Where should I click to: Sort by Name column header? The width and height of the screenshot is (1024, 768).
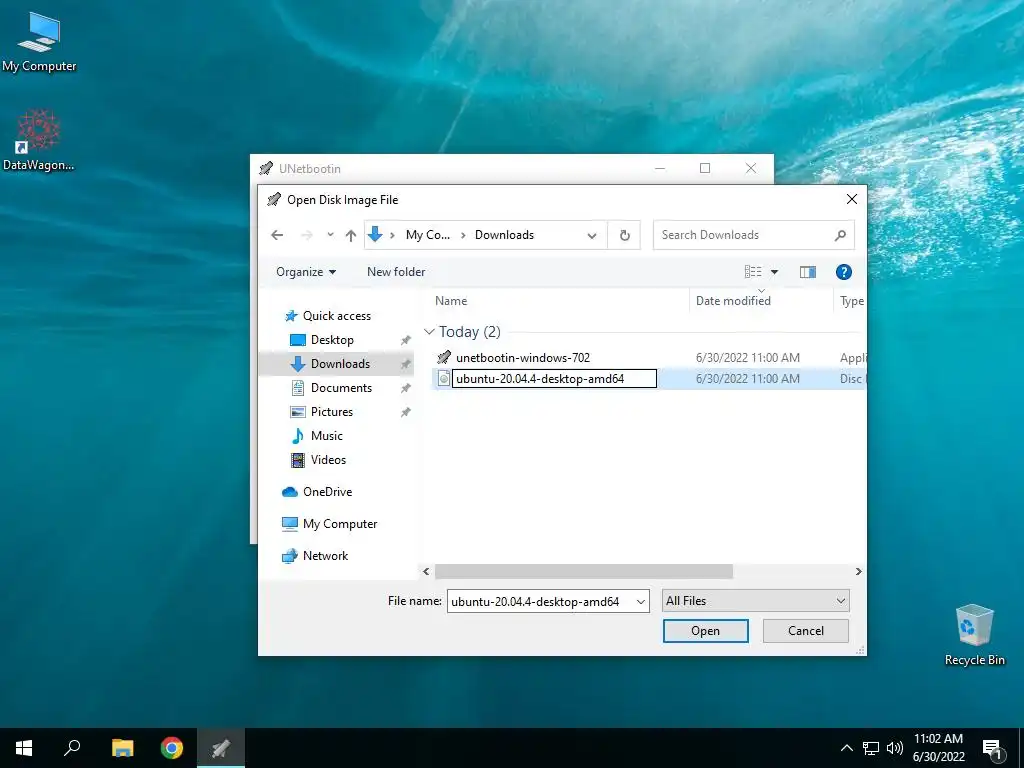tap(451, 301)
